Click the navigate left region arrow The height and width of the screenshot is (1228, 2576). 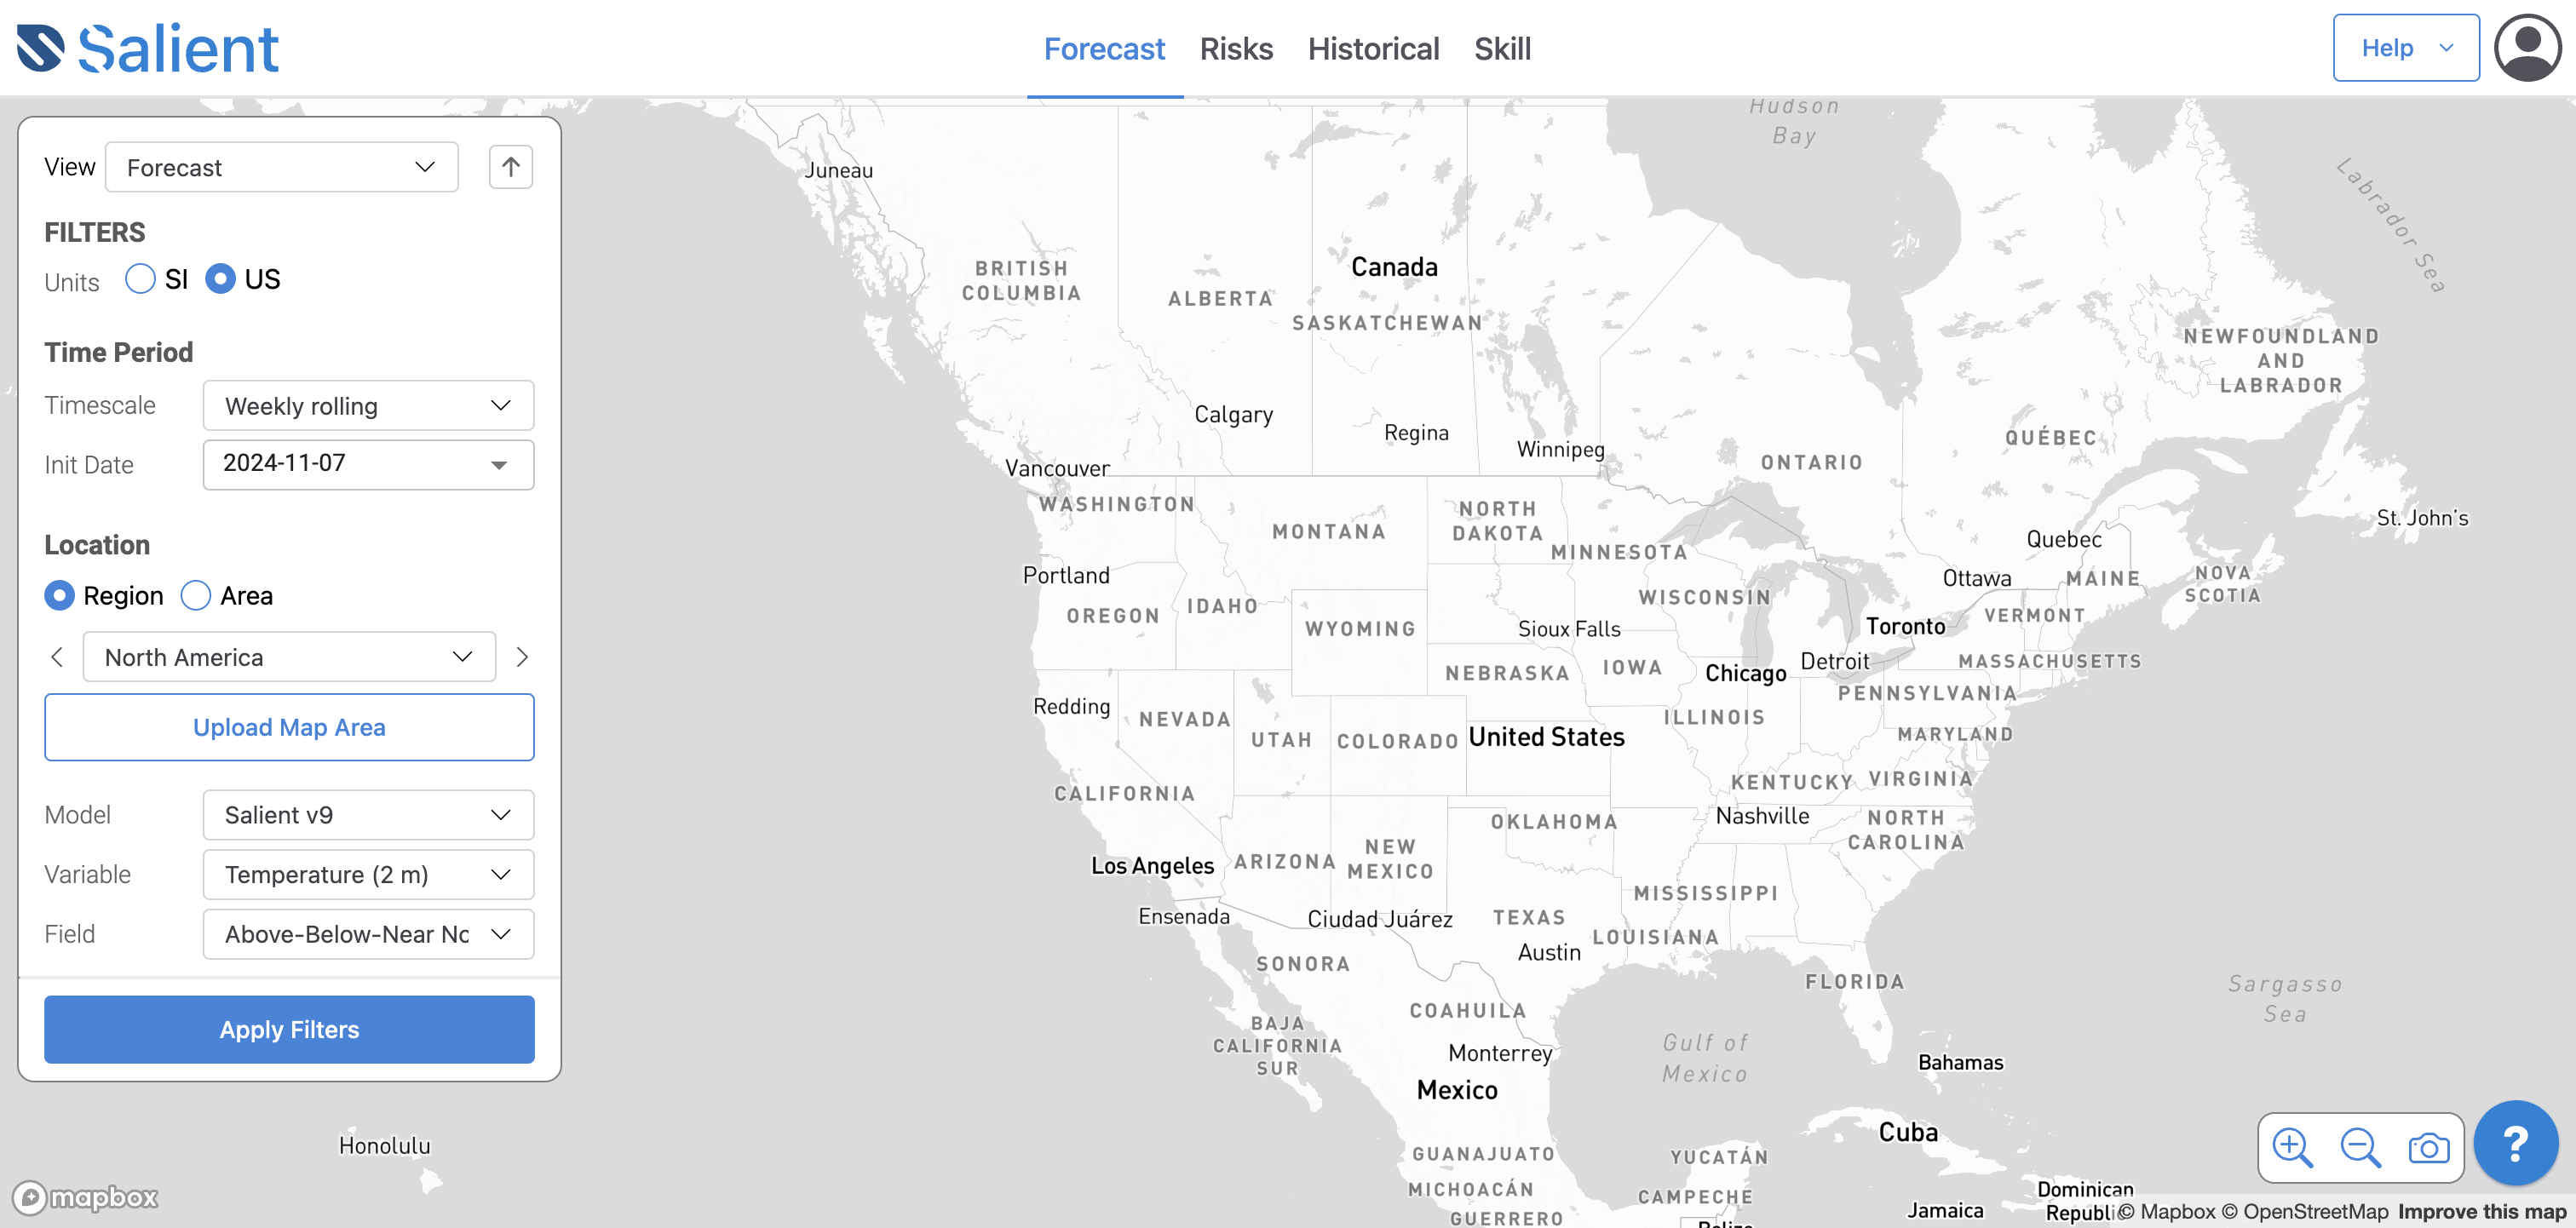click(58, 657)
